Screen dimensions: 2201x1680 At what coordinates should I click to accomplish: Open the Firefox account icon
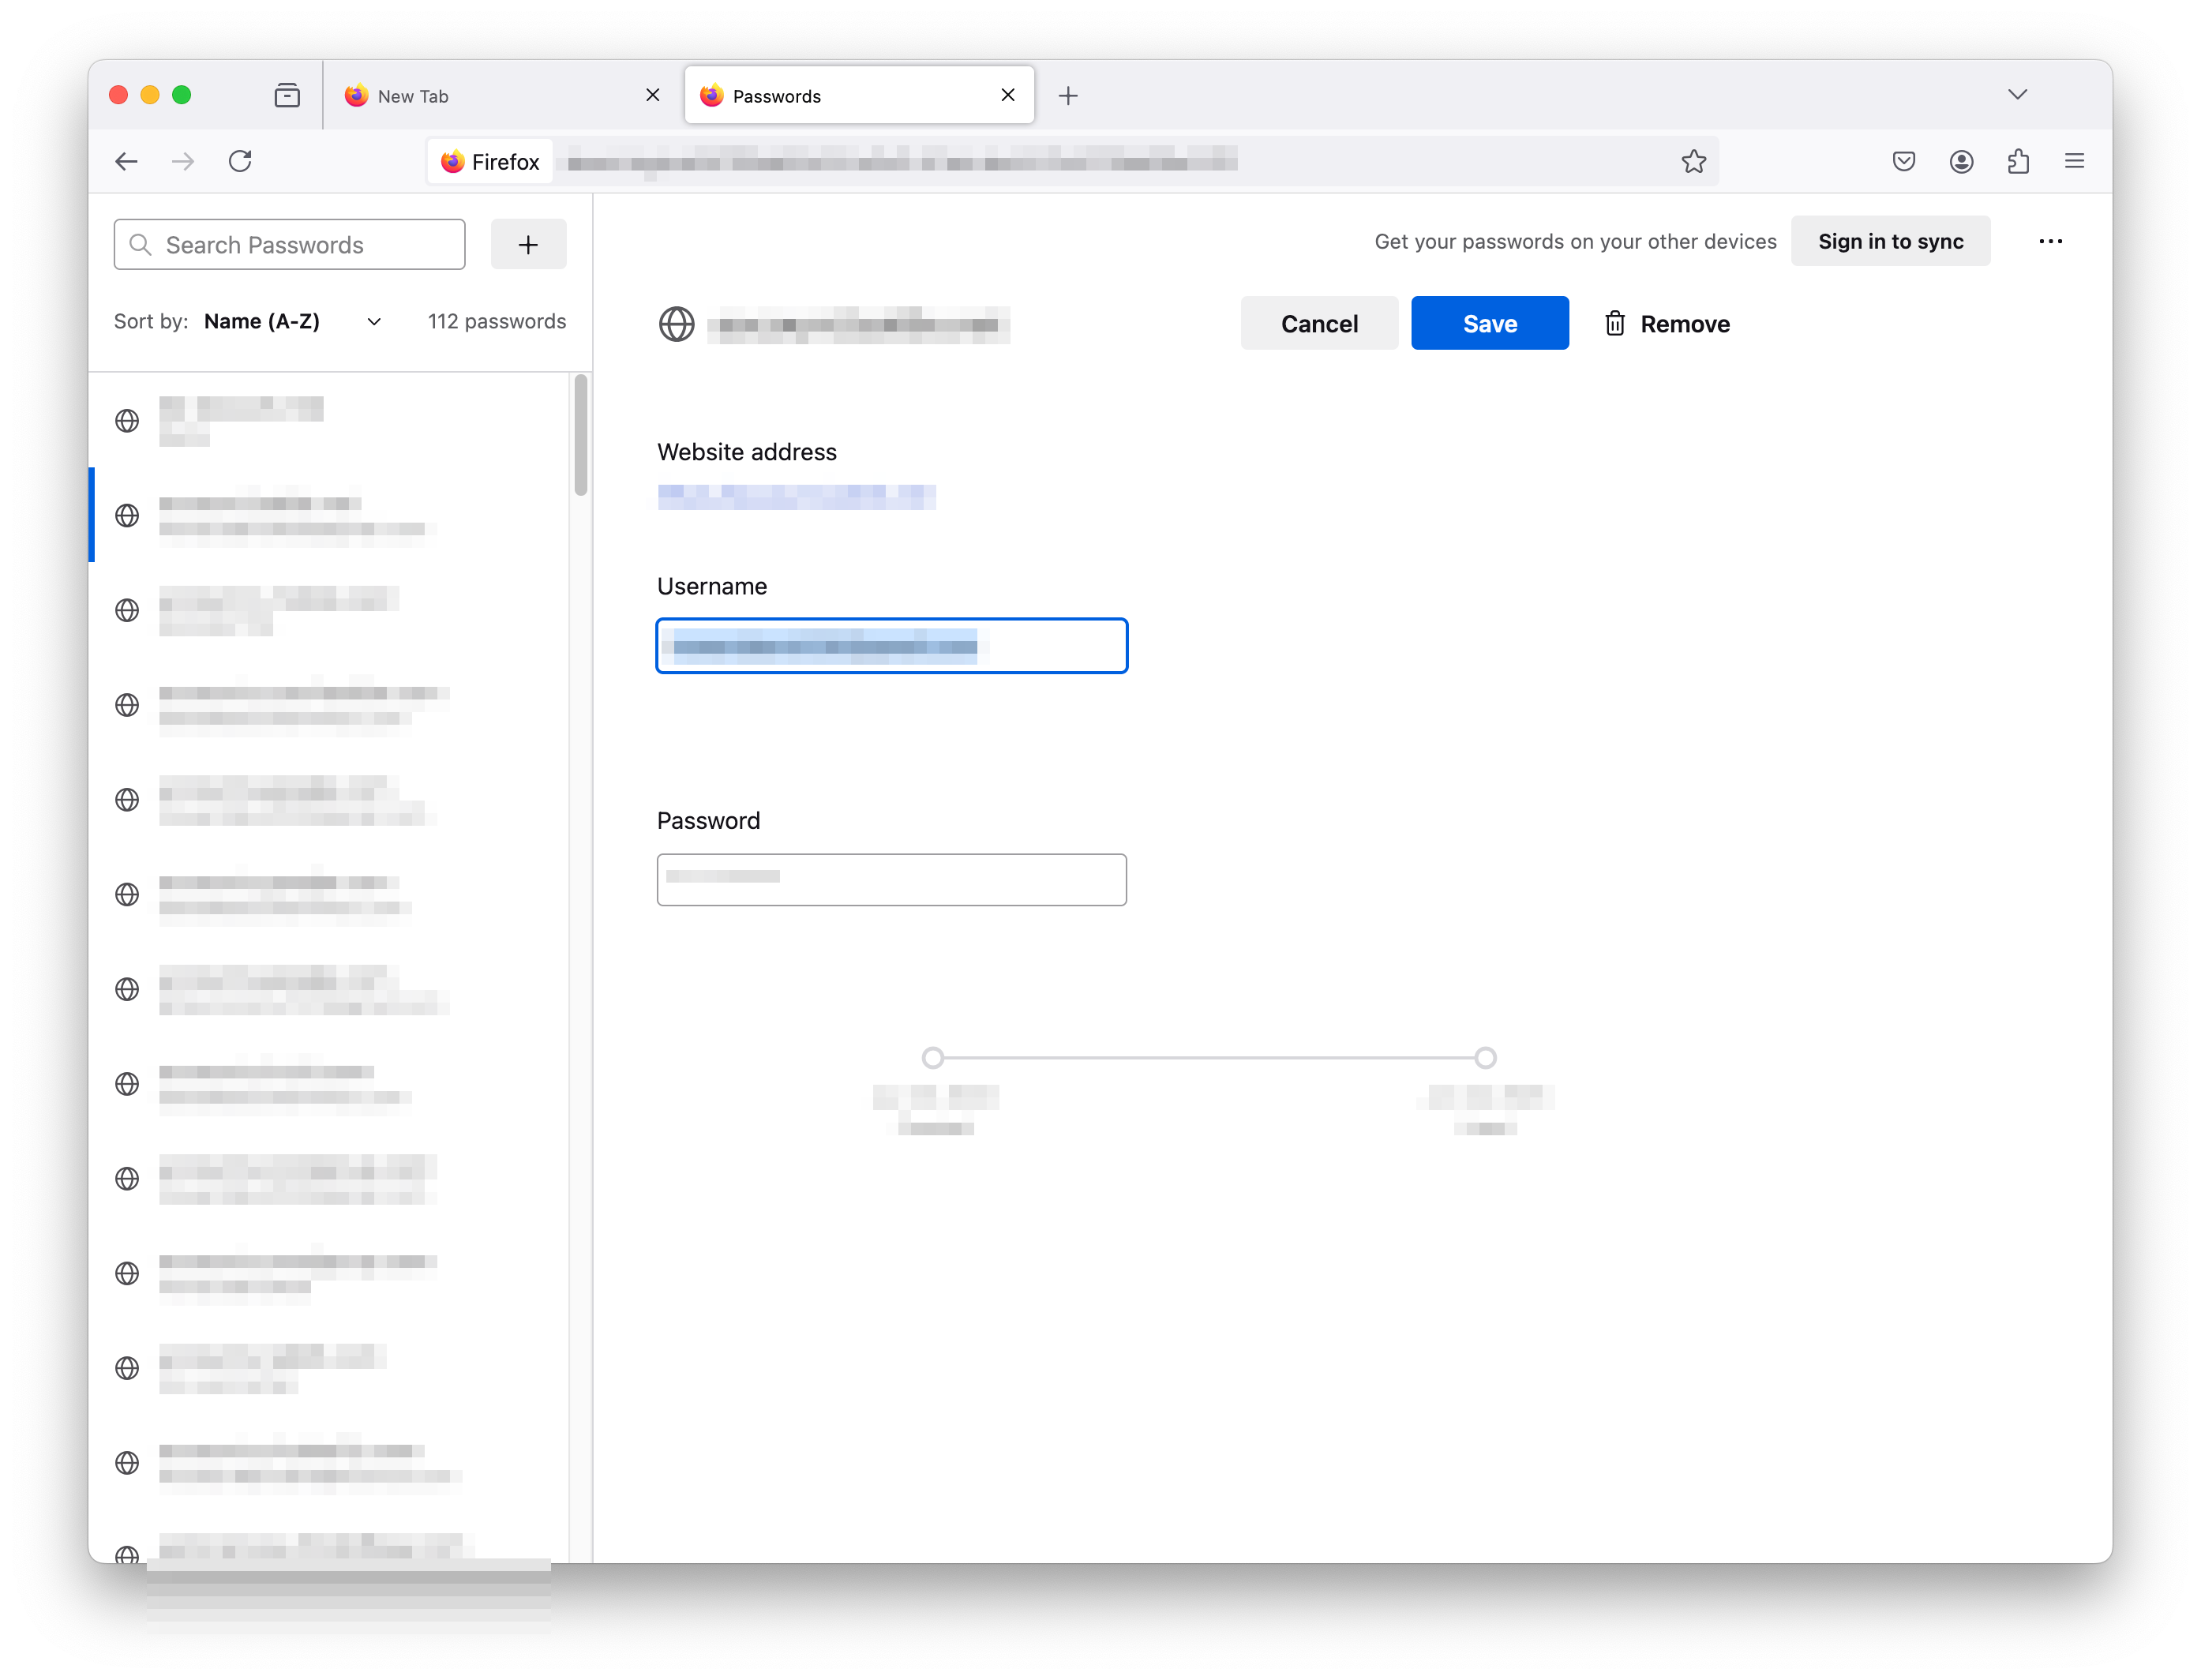[x=1960, y=161]
